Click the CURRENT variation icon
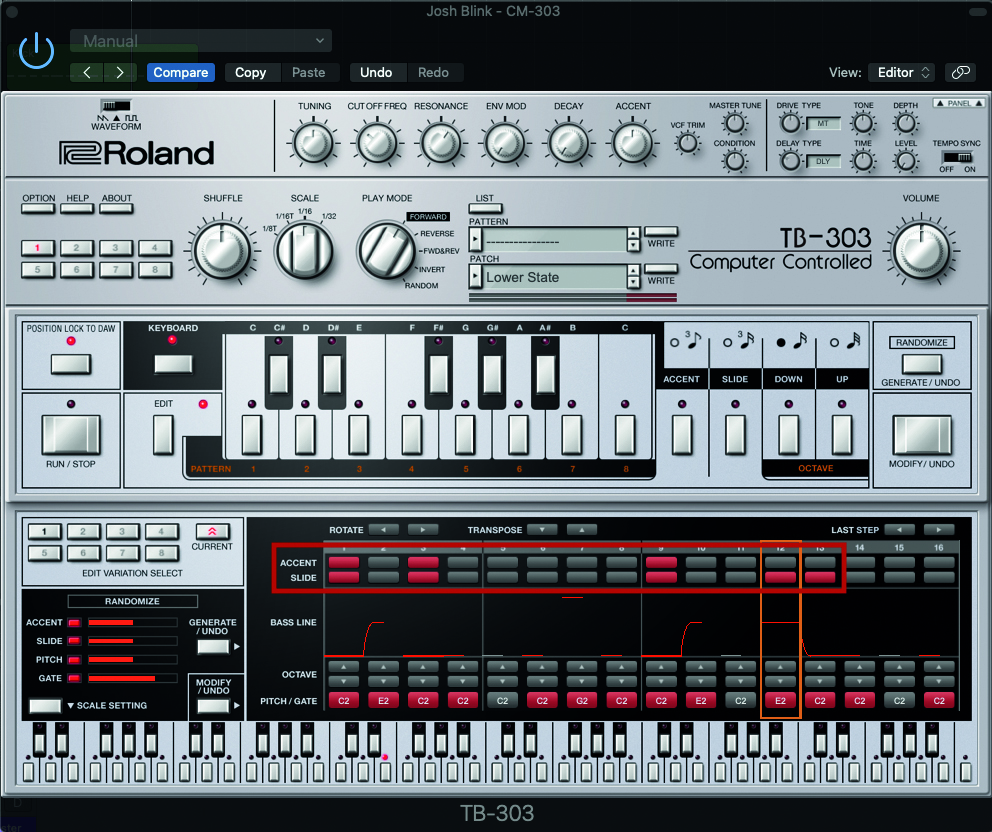The image size is (992, 832). pyautogui.click(x=211, y=531)
